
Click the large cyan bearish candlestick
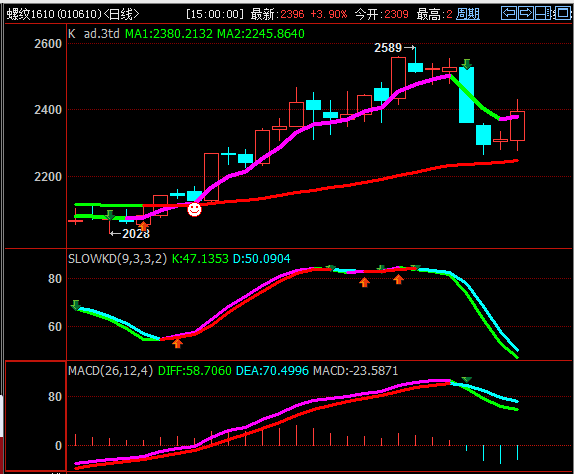point(467,95)
